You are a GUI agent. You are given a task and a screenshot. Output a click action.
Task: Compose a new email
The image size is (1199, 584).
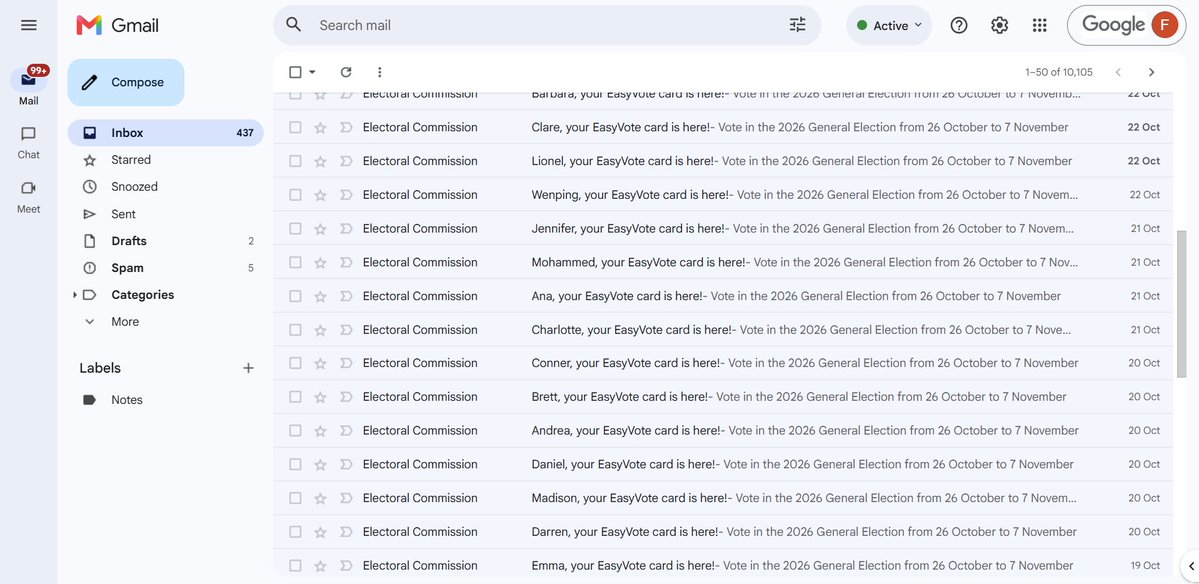tap(126, 83)
